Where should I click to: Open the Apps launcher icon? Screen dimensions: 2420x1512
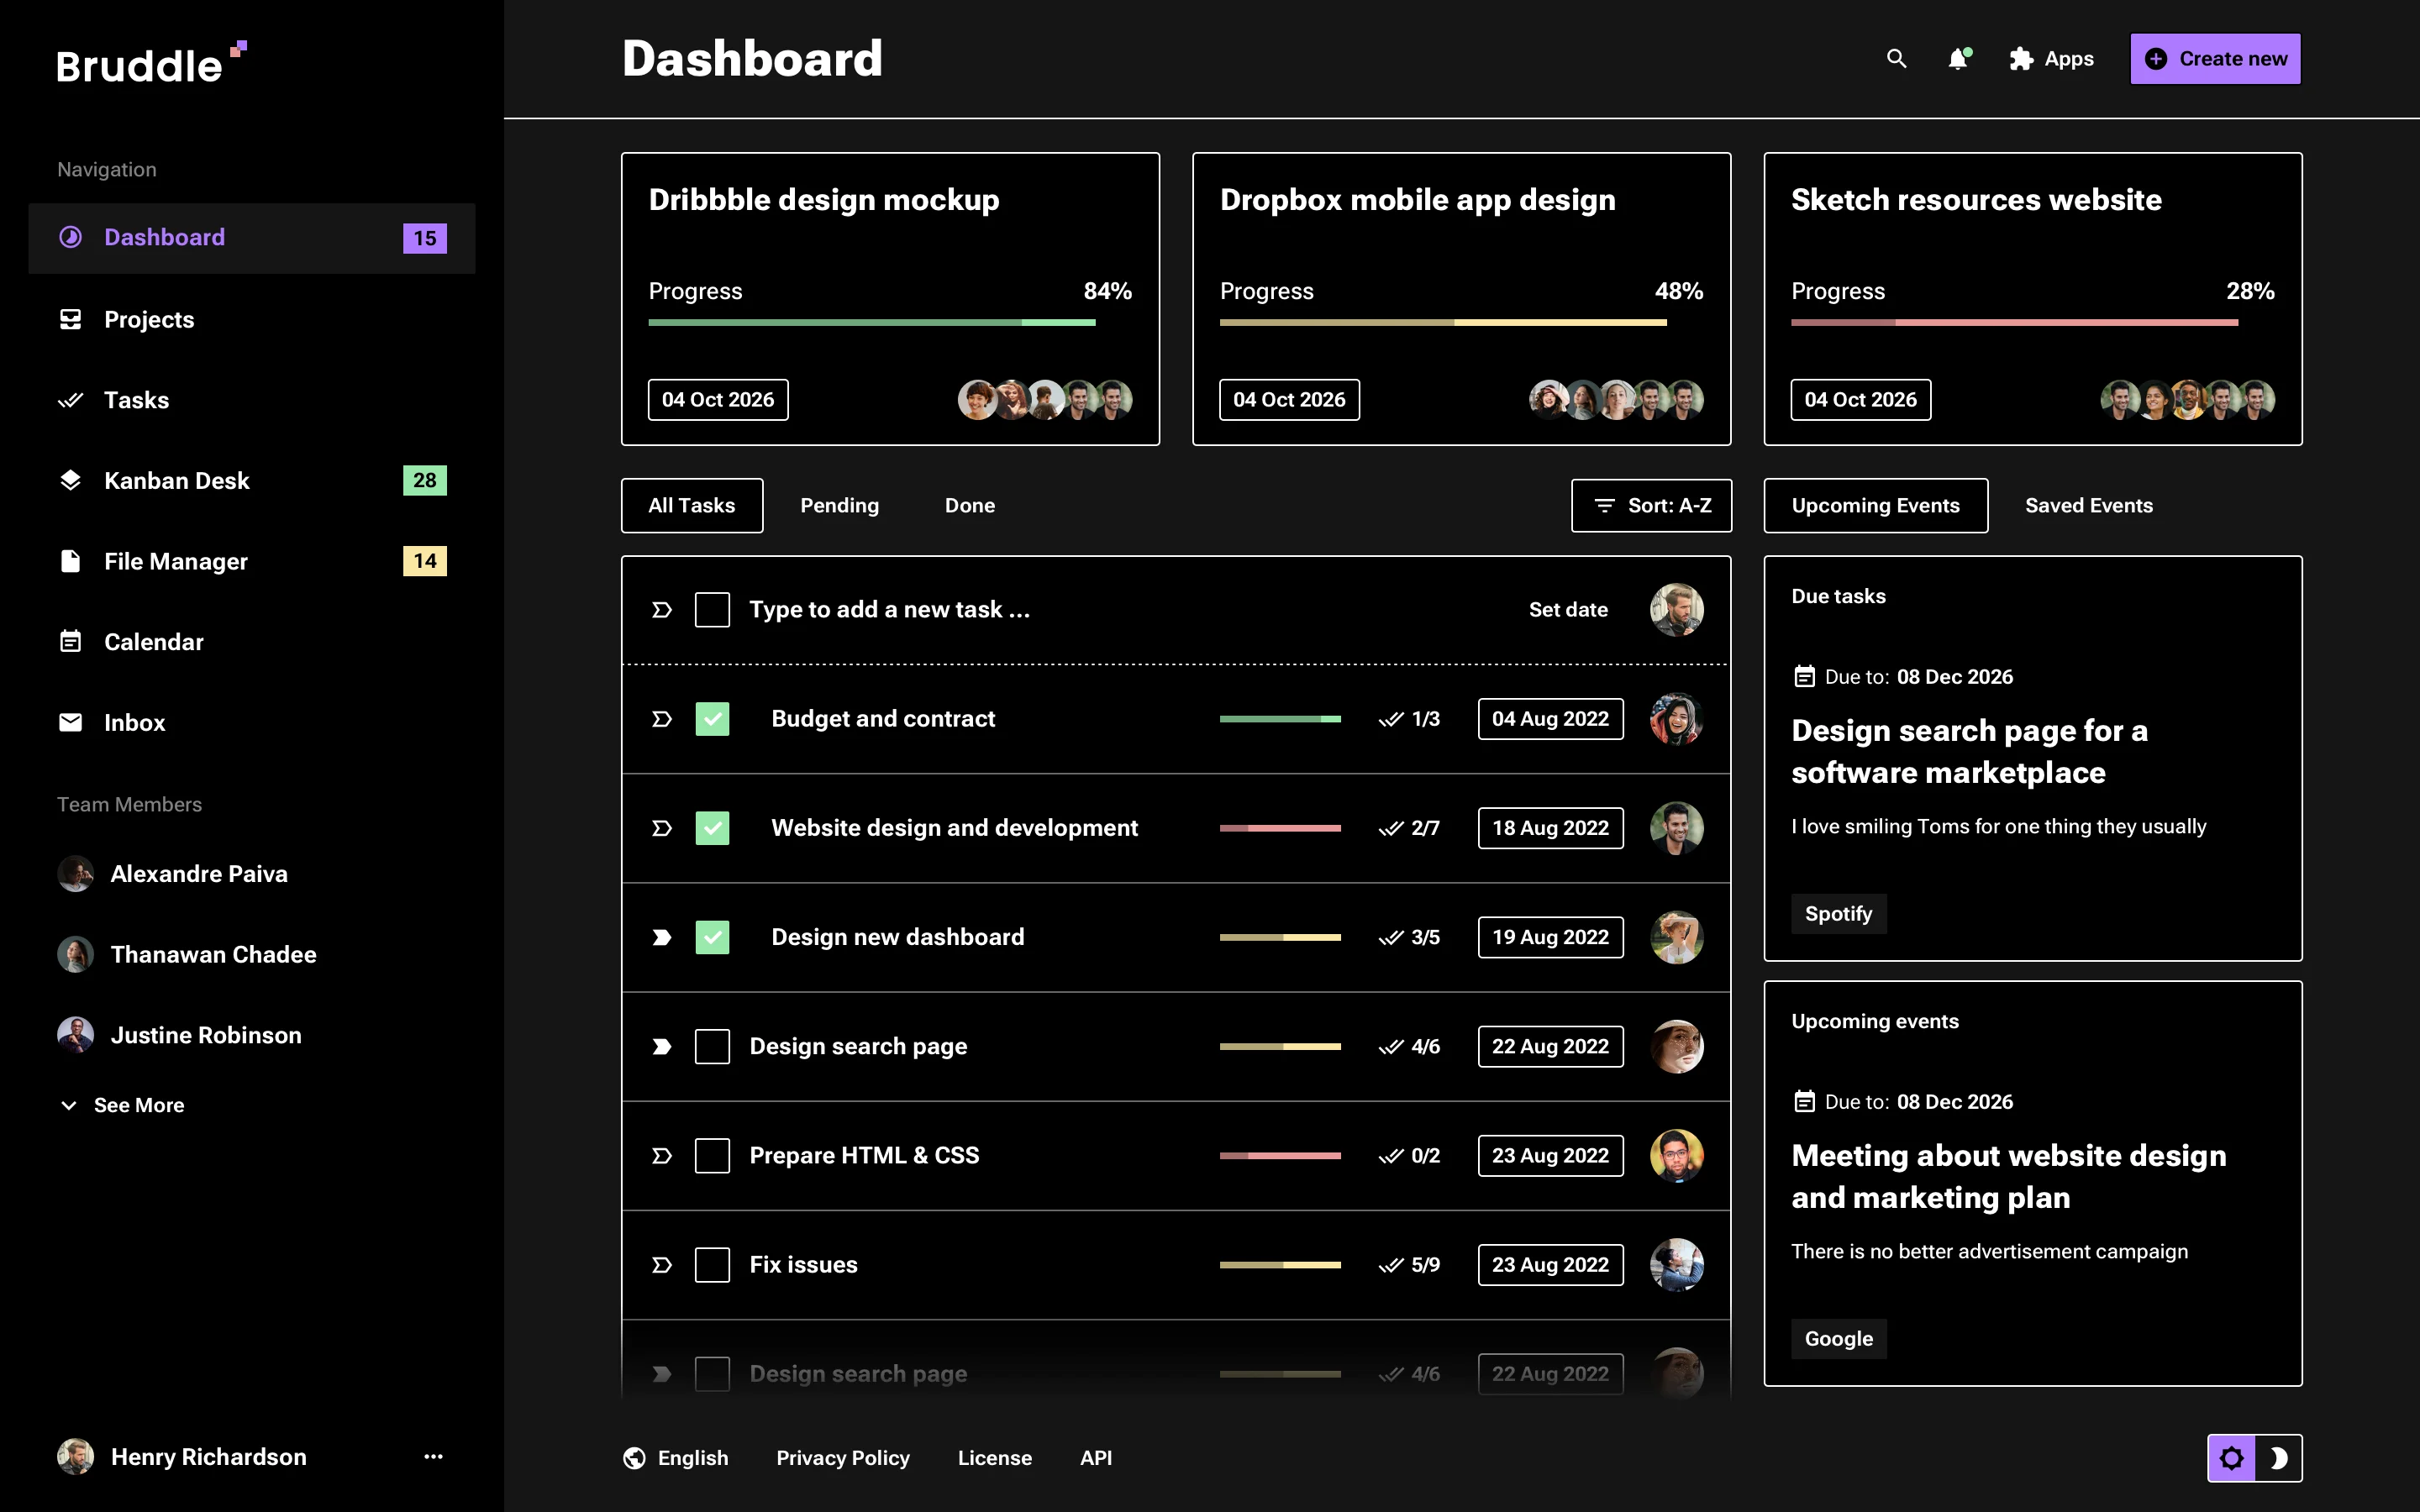click(x=2020, y=59)
